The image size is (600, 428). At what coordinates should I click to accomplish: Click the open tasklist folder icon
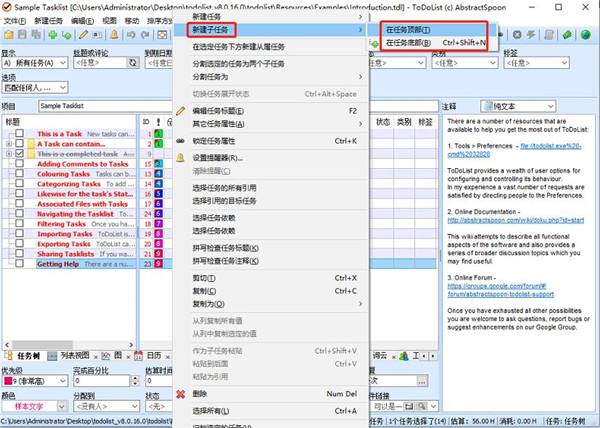[9, 35]
